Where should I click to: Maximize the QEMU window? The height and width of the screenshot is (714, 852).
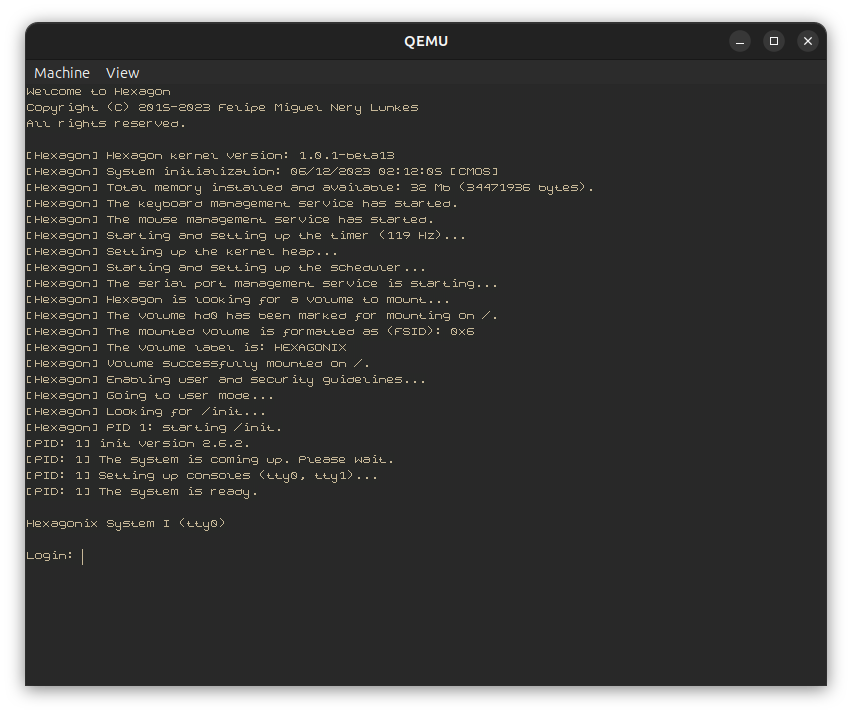pyautogui.click(x=774, y=41)
